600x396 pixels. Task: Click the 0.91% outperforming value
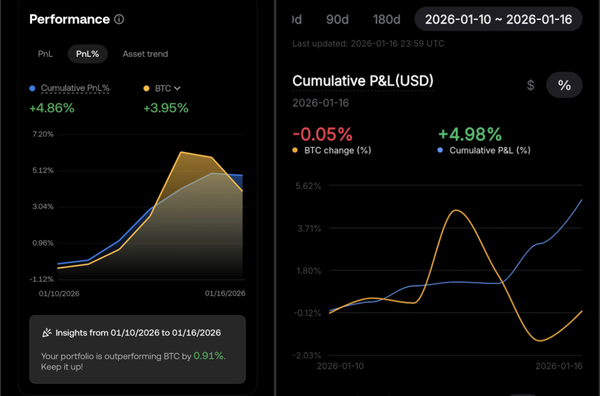[209, 356]
